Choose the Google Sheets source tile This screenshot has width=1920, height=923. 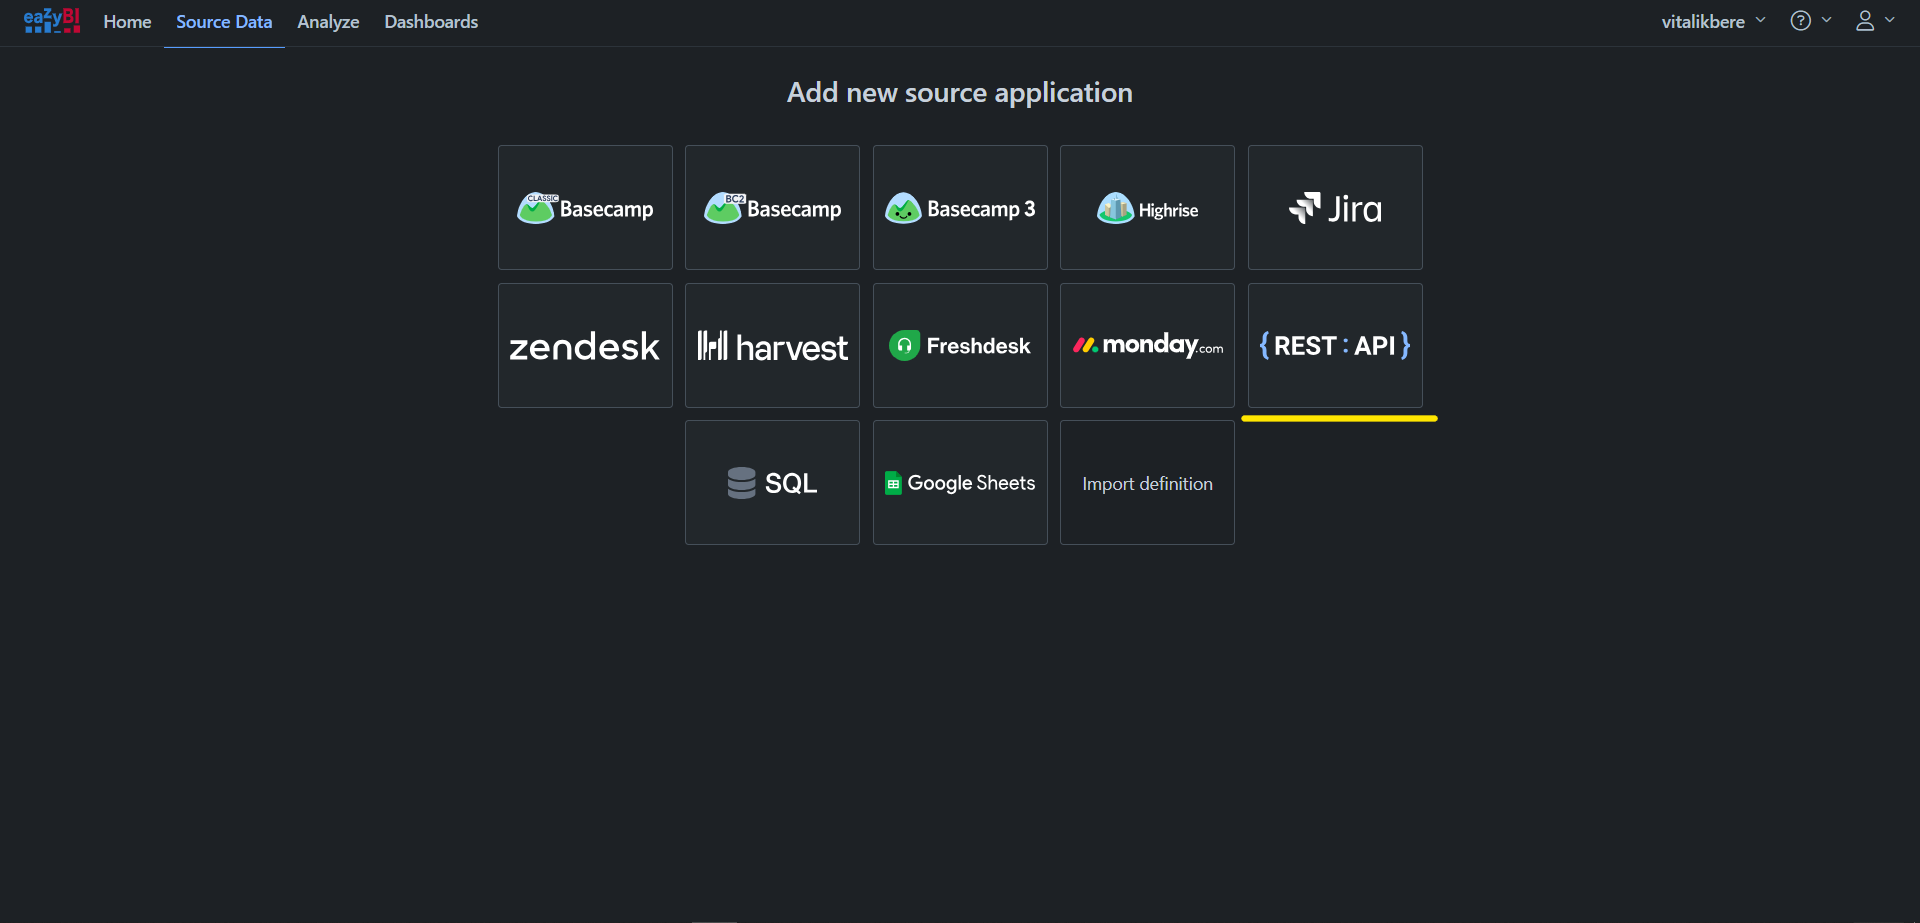pyautogui.click(x=960, y=483)
